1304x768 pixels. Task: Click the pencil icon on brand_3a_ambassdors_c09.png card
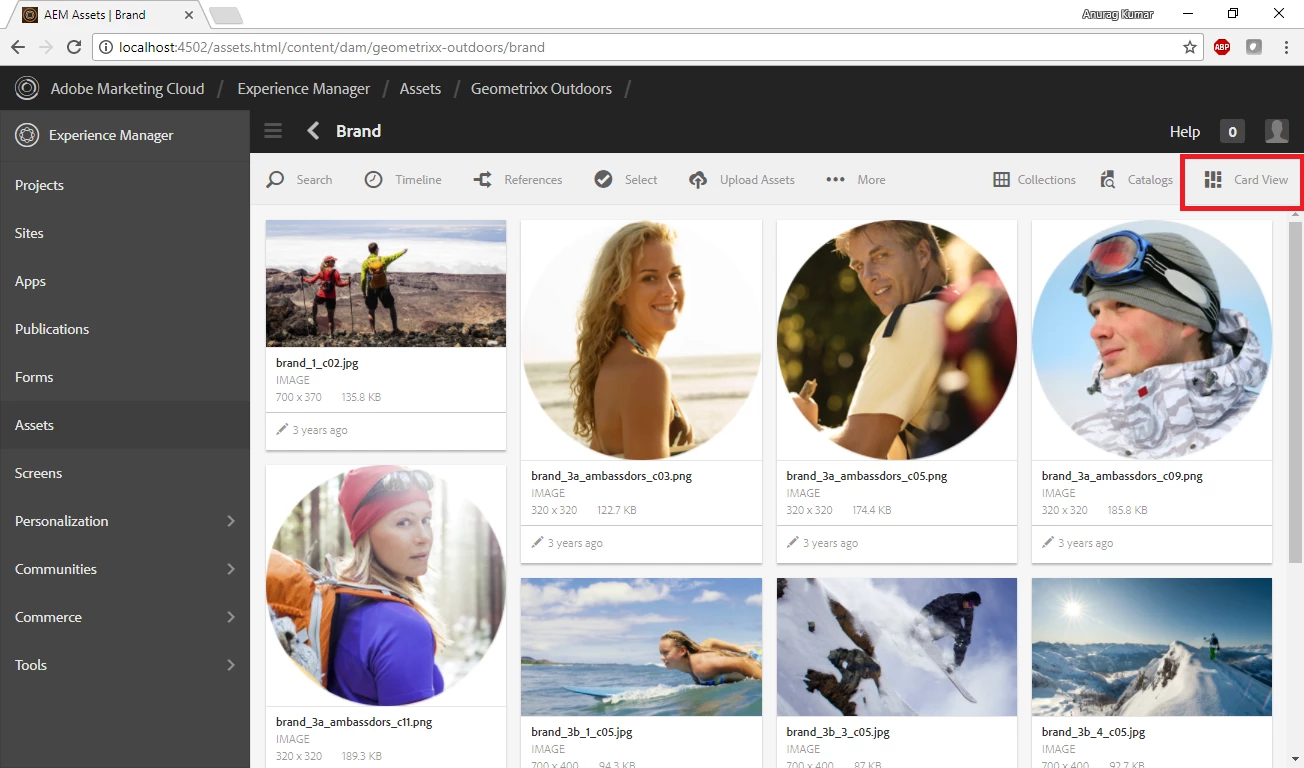point(1048,542)
